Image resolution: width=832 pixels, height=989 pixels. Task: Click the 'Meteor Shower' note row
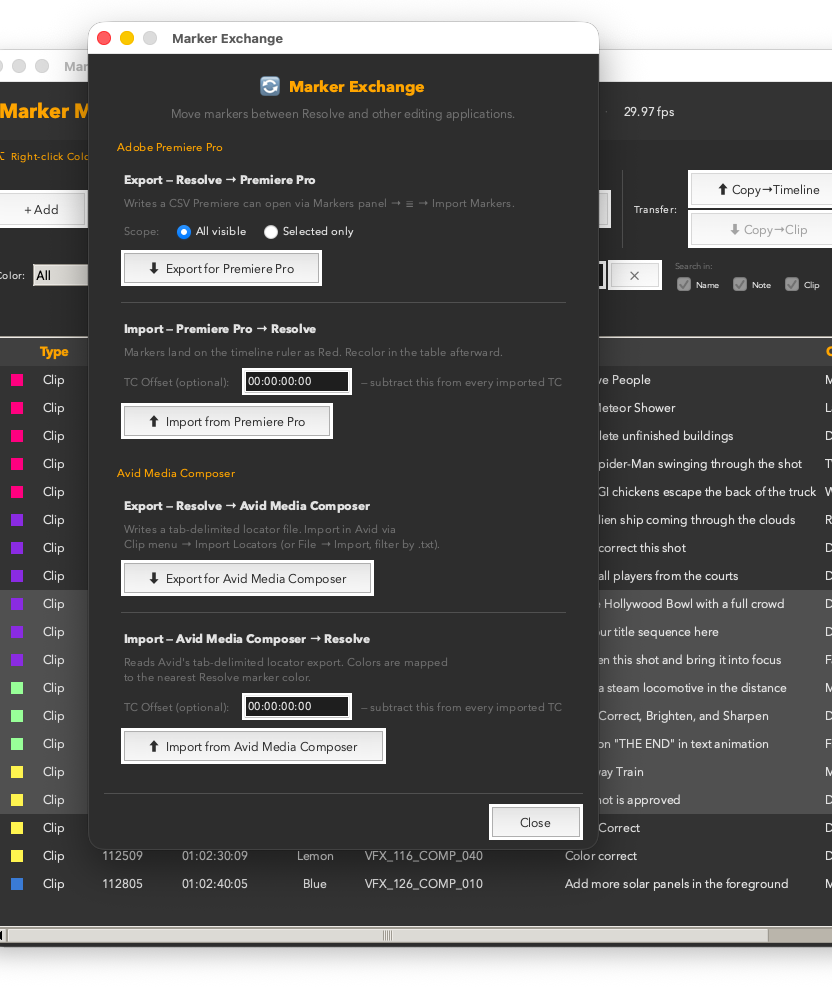(x=637, y=408)
